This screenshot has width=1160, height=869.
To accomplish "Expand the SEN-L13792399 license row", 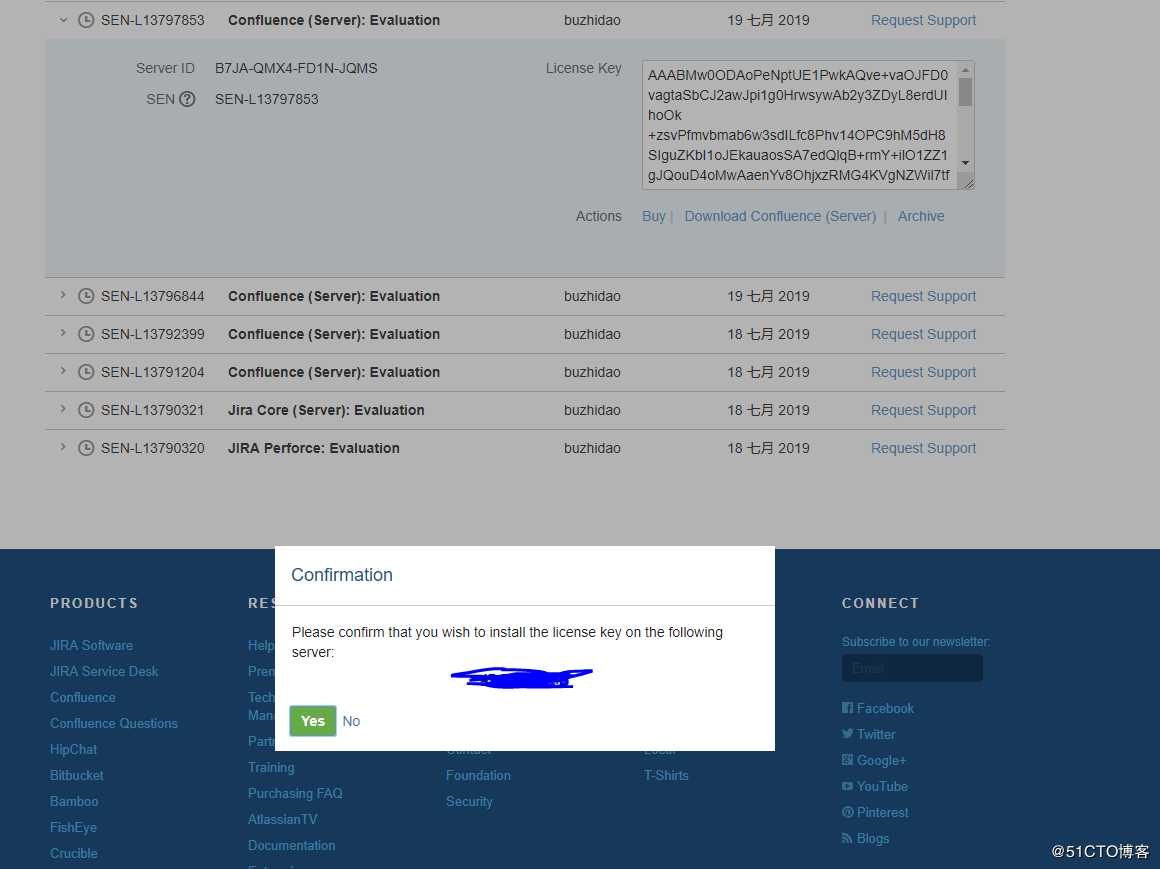I will point(63,334).
